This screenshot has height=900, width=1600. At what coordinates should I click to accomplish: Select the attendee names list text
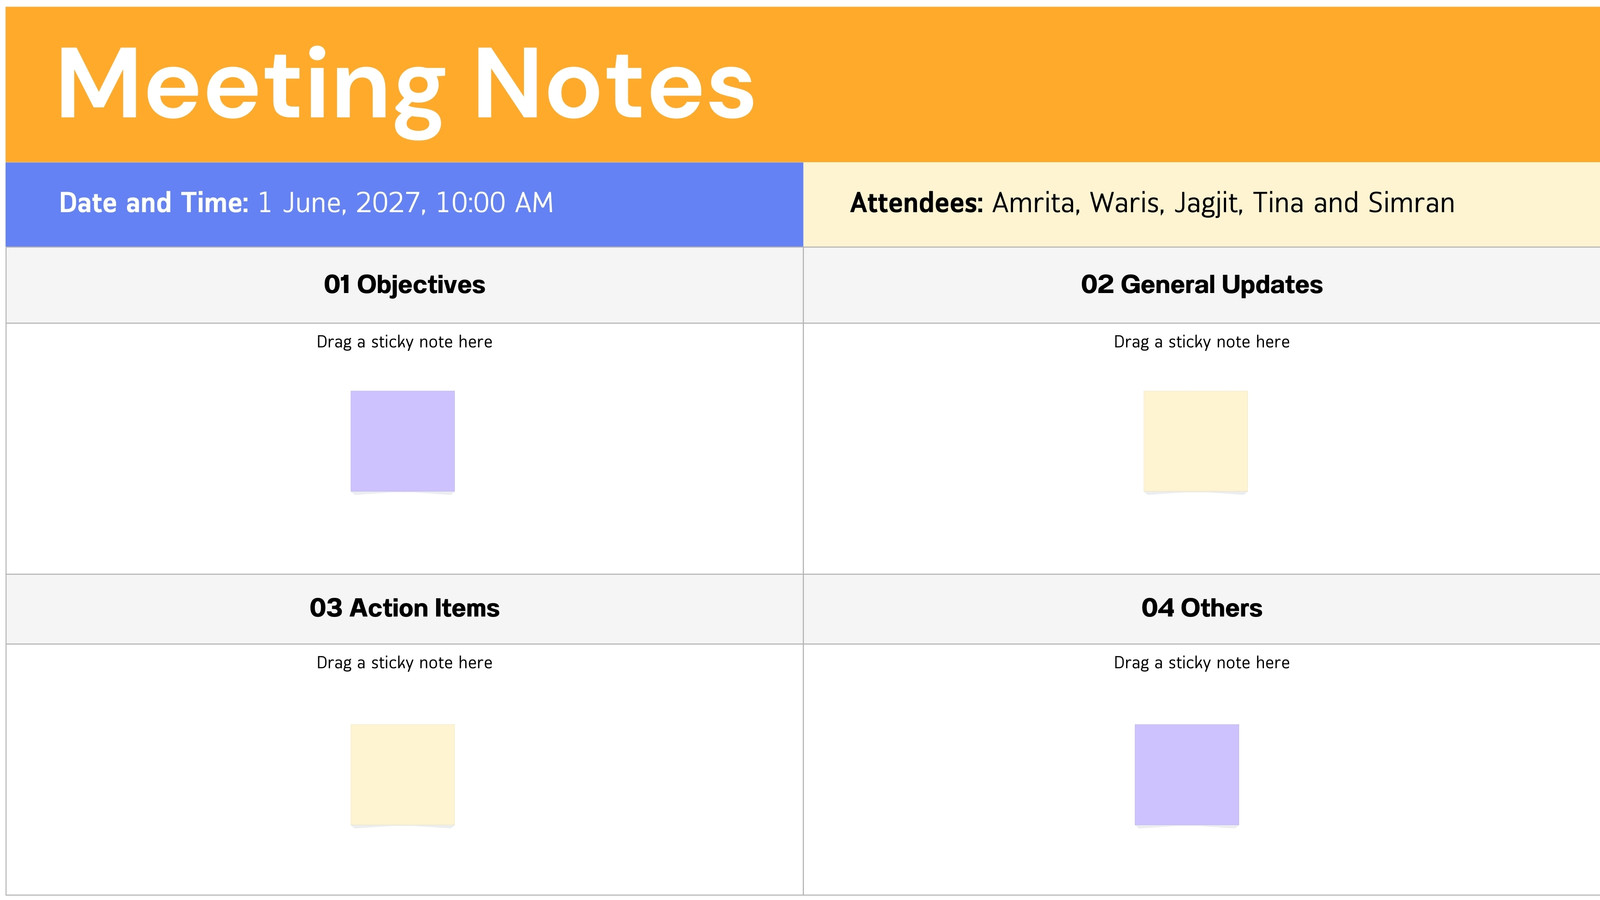[1223, 203]
